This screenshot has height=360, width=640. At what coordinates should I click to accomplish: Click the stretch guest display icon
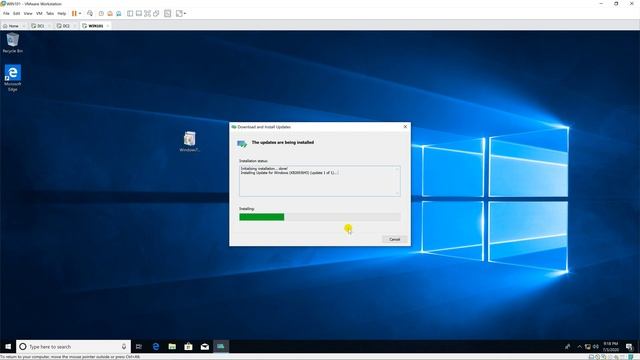coord(179,13)
